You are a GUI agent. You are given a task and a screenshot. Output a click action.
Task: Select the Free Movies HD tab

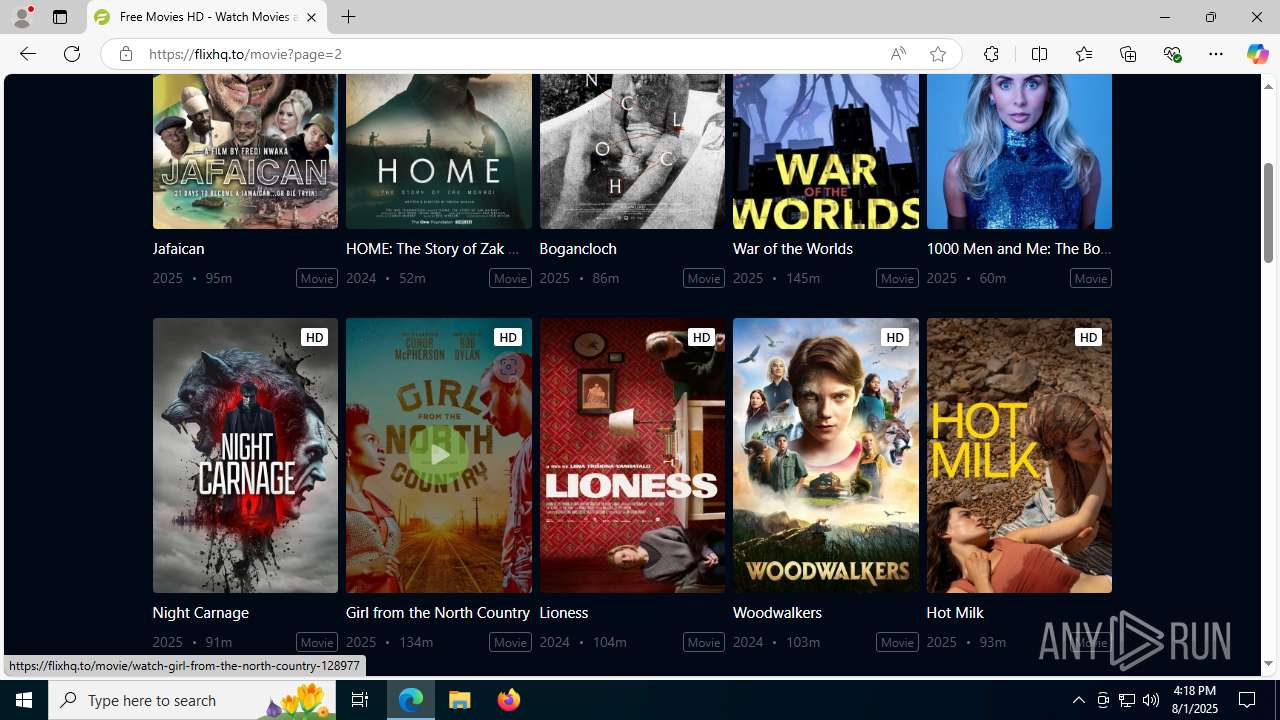[x=207, y=17]
